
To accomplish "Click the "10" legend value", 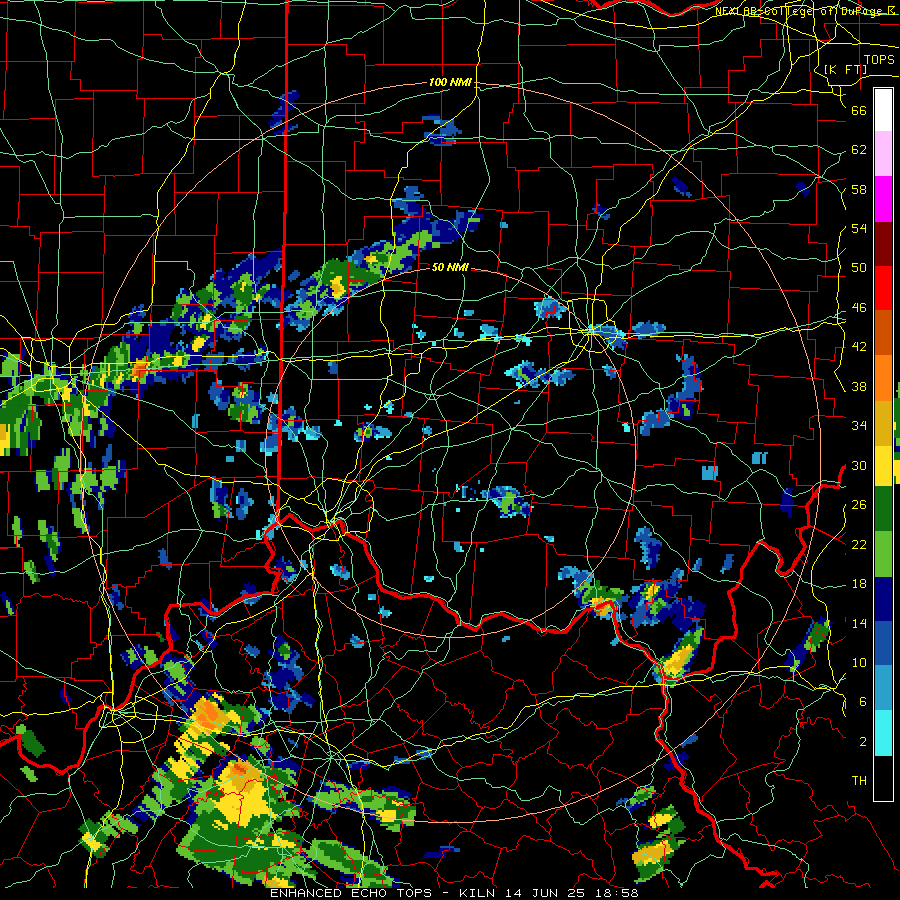I will coord(859,662).
